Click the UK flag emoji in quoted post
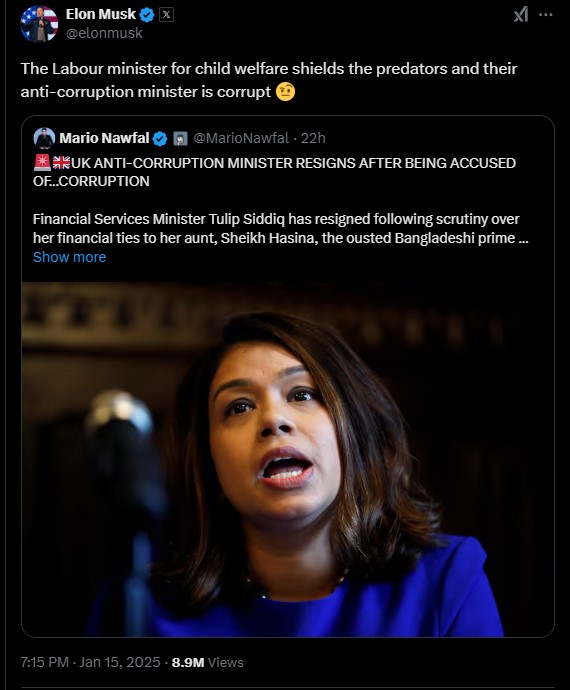Screen dimensions: 570x690 click(61, 163)
